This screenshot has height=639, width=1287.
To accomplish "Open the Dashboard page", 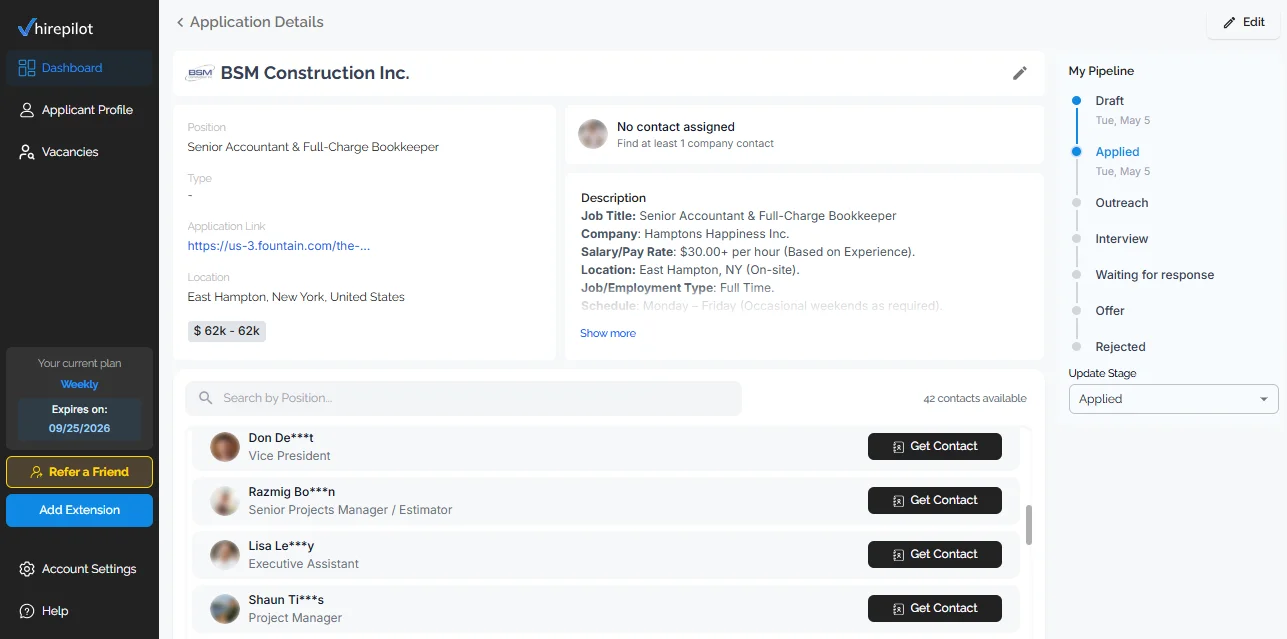I will point(79,68).
